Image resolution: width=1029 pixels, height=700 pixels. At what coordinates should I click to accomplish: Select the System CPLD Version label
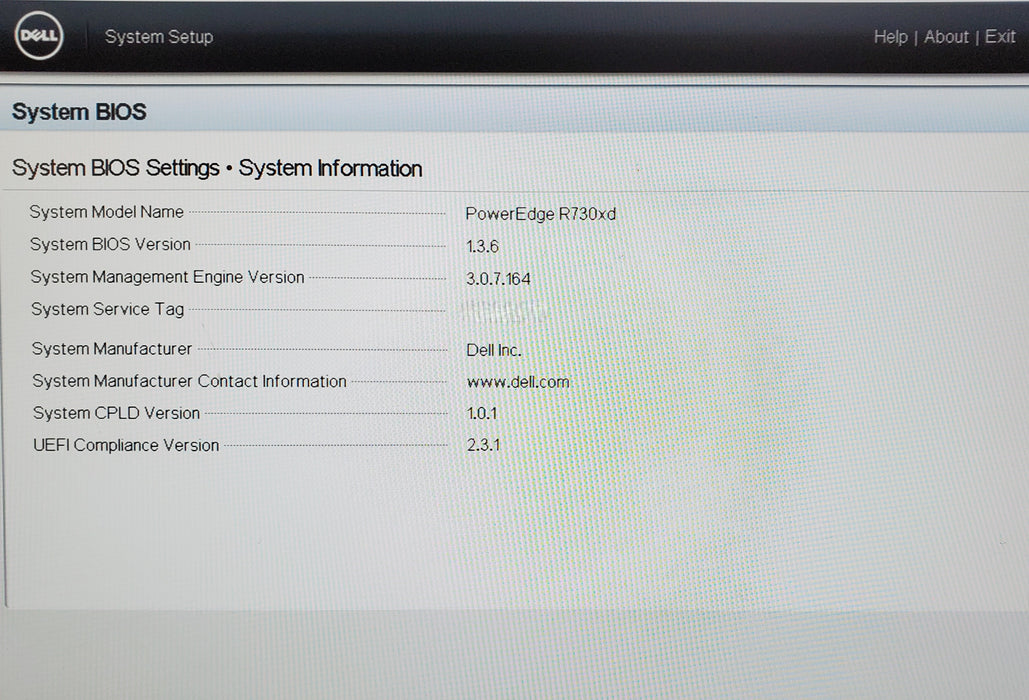pos(116,413)
